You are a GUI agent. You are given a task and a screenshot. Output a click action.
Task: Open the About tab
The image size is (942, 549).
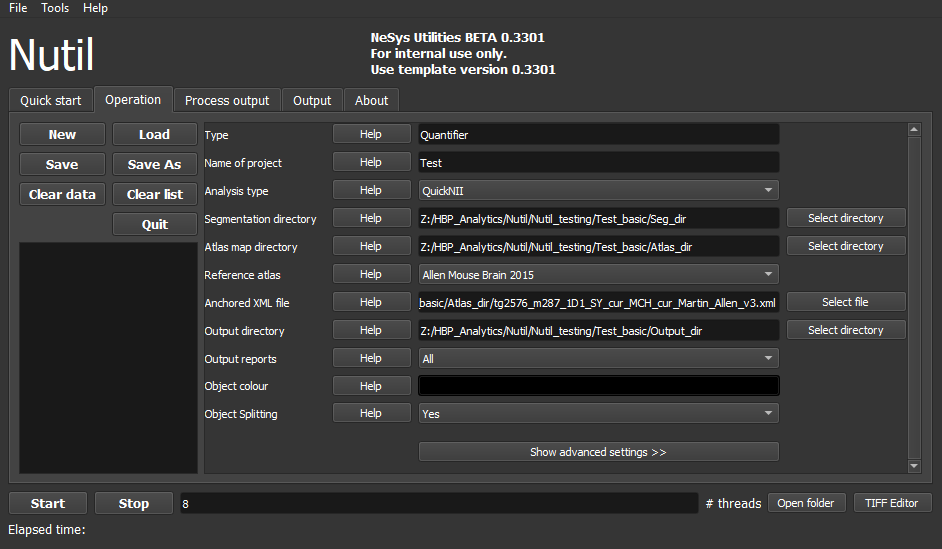point(371,101)
